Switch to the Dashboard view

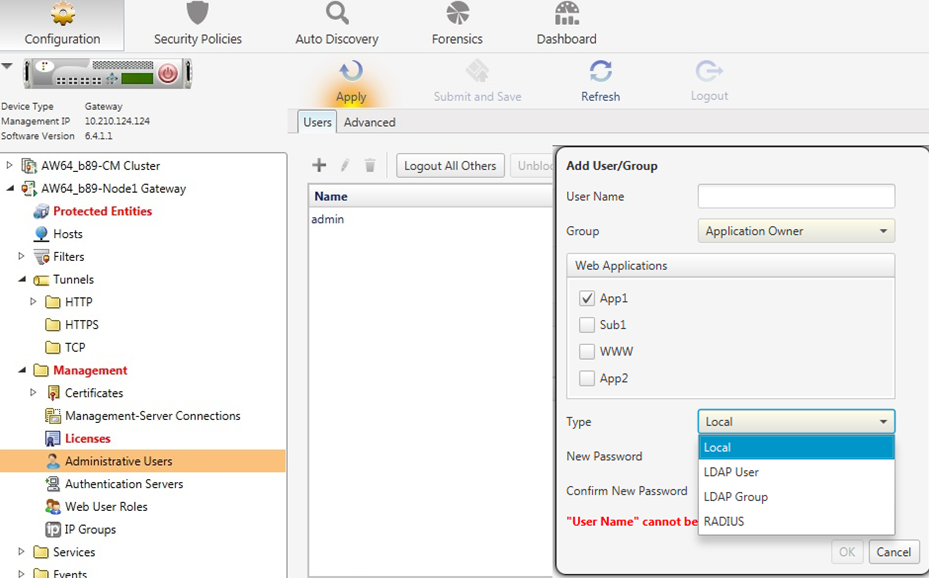point(565,25)
